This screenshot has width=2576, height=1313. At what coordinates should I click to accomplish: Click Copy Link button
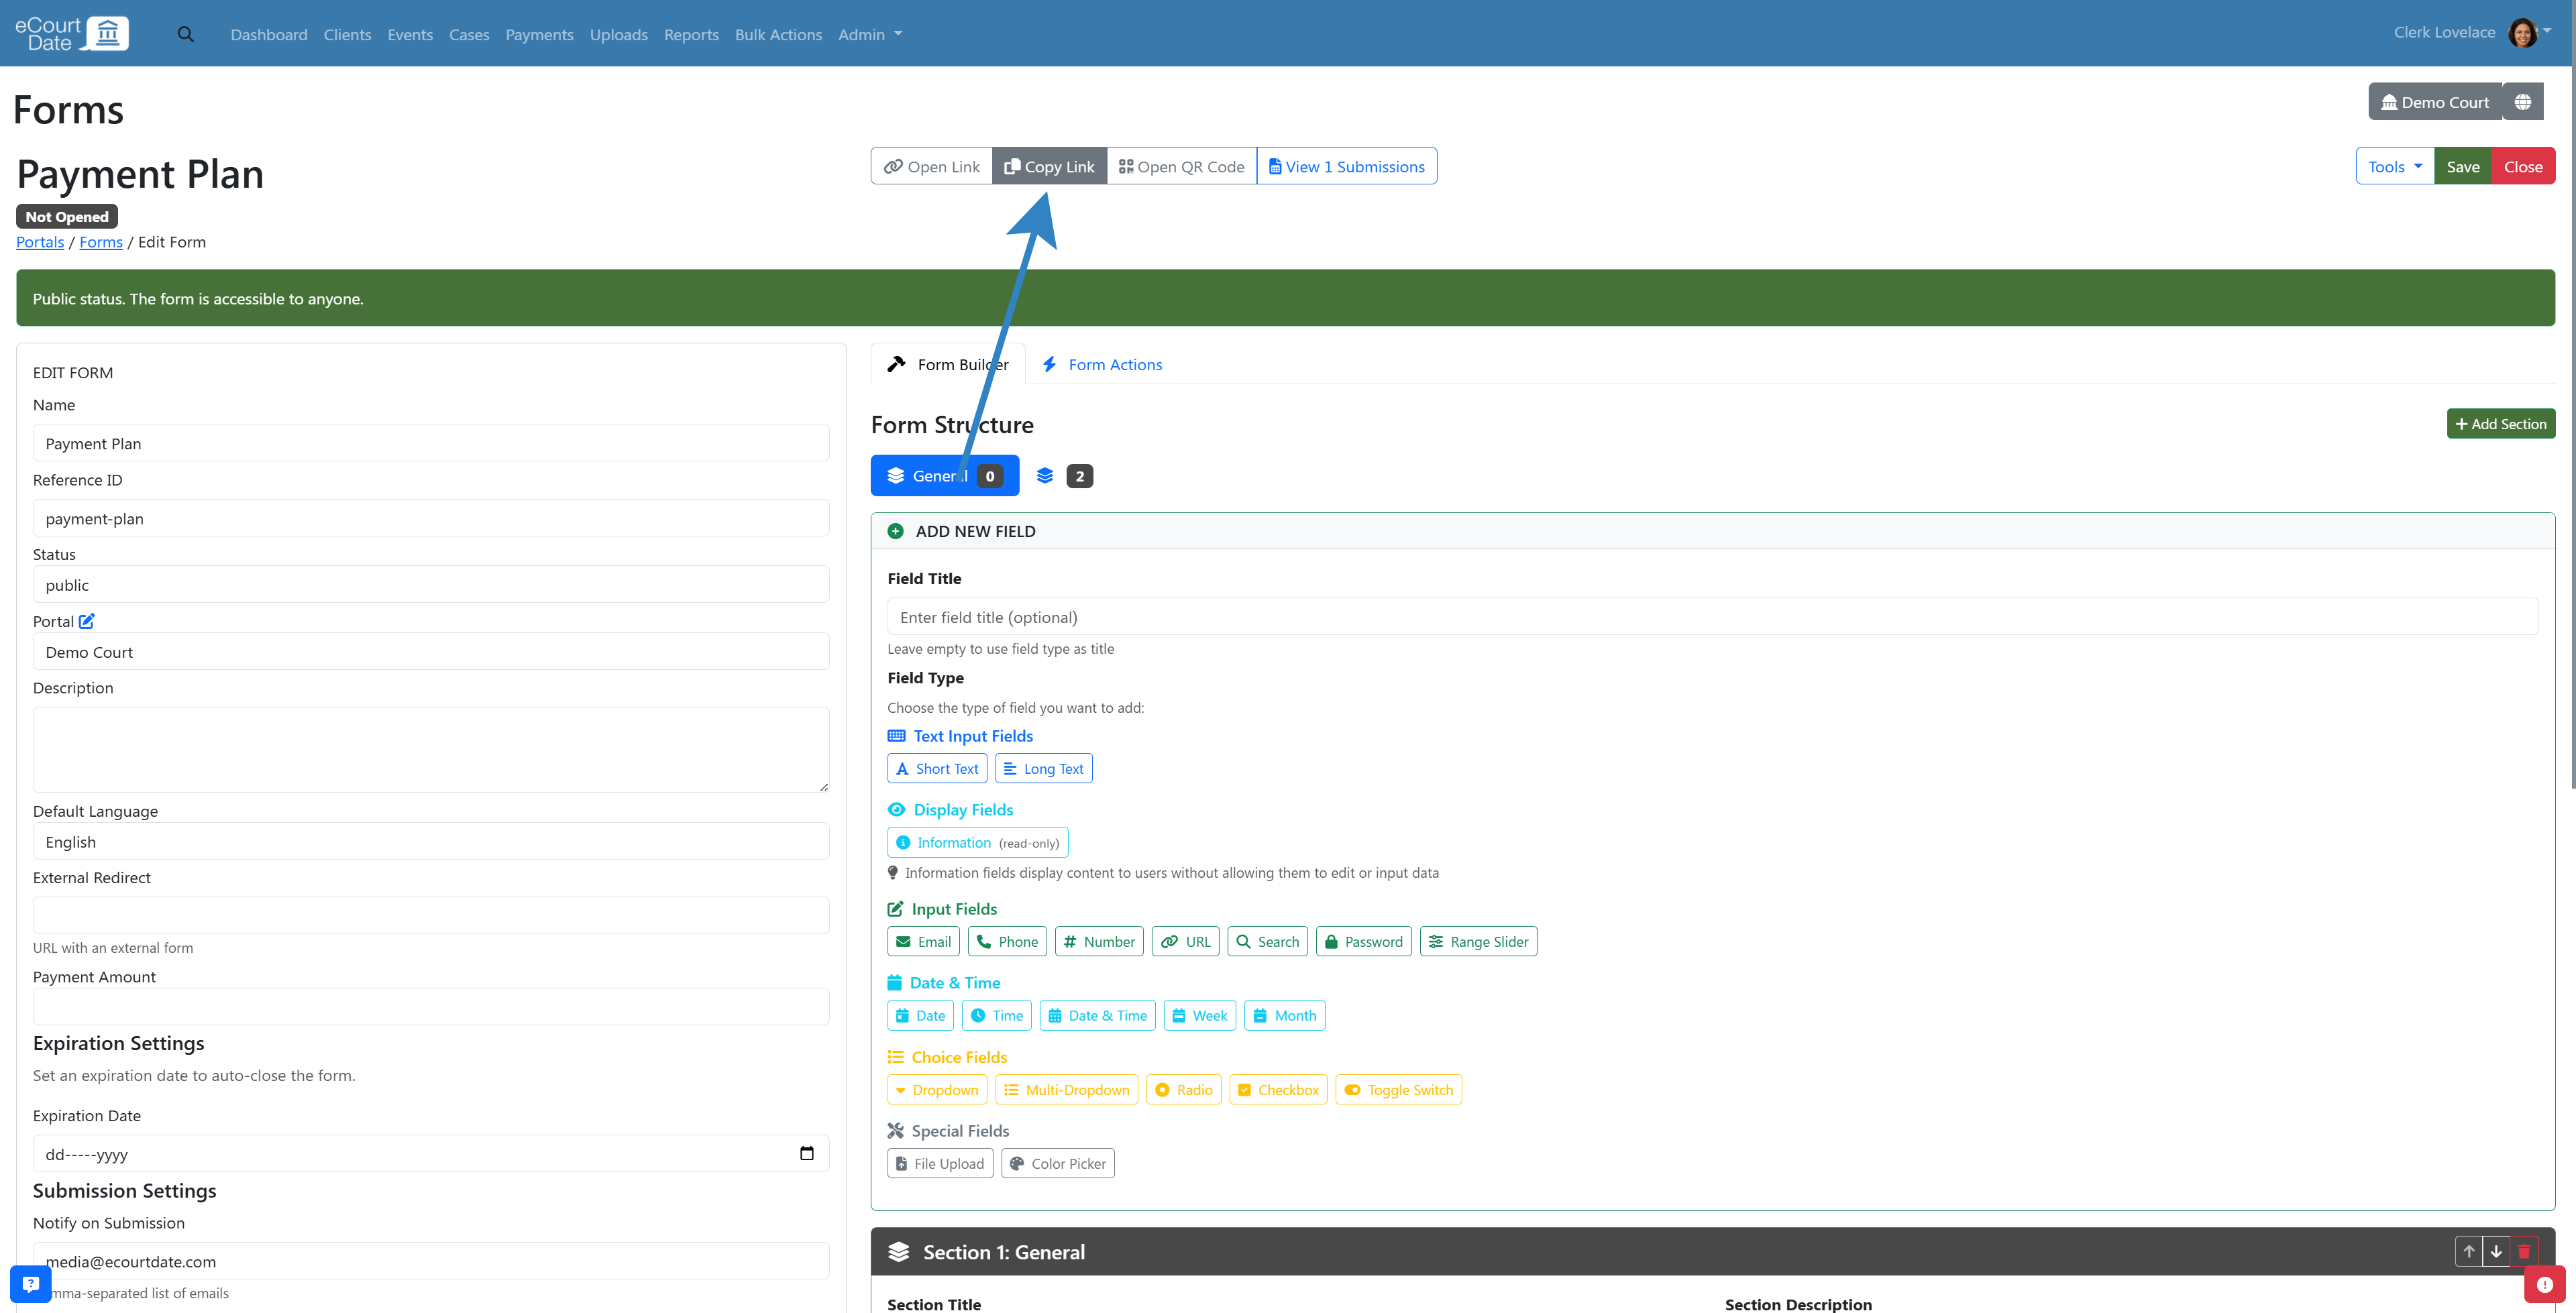1049,166
